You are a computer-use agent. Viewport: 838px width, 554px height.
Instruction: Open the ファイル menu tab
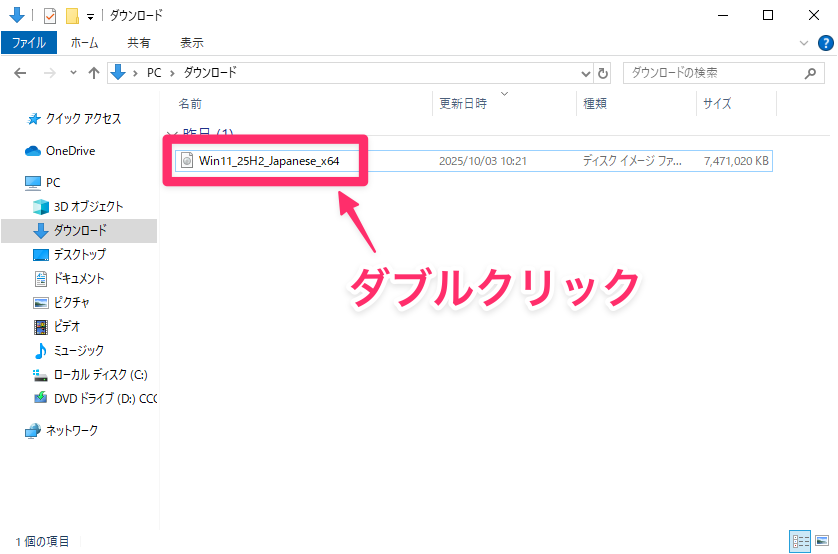click(x=28, y=43)
